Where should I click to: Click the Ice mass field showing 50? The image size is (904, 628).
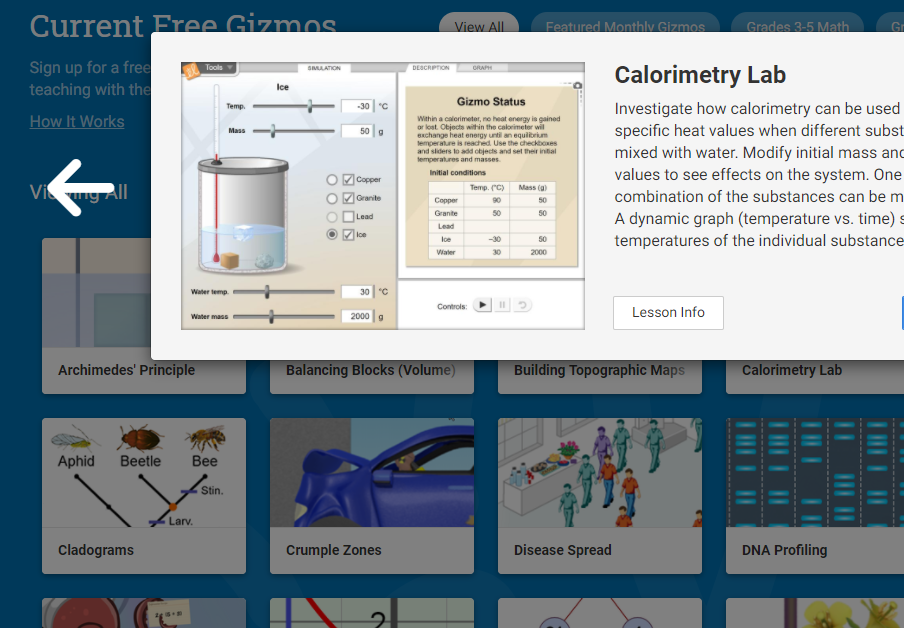coord(357,131)
